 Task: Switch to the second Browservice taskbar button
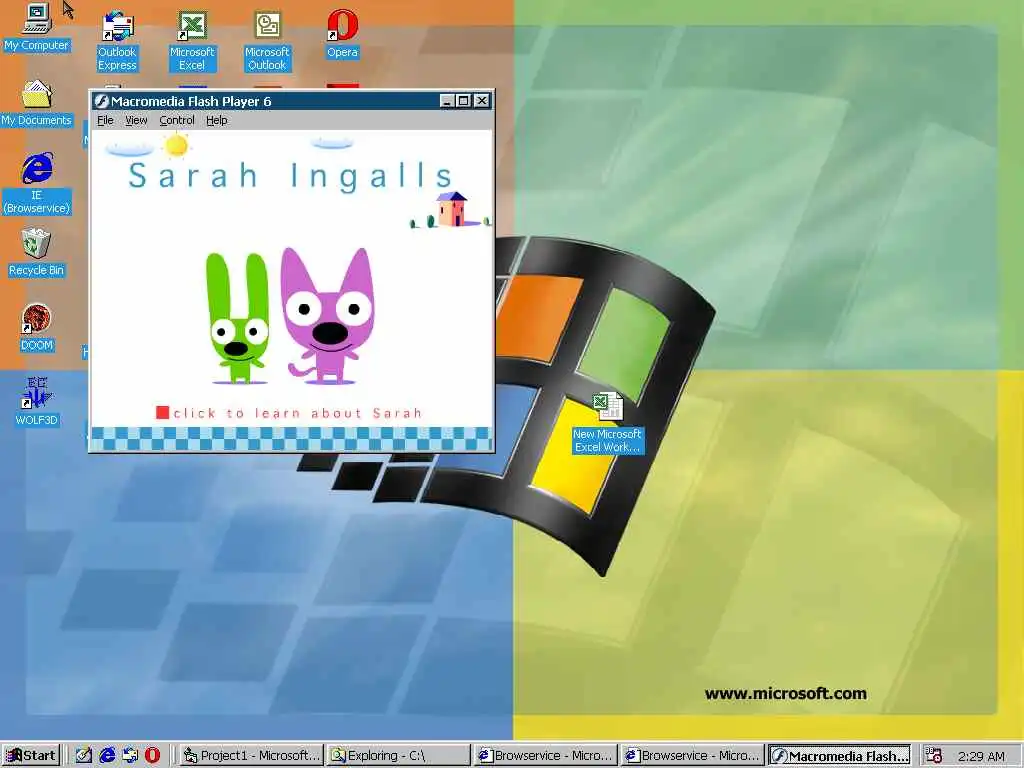click(x=693, y=756)
